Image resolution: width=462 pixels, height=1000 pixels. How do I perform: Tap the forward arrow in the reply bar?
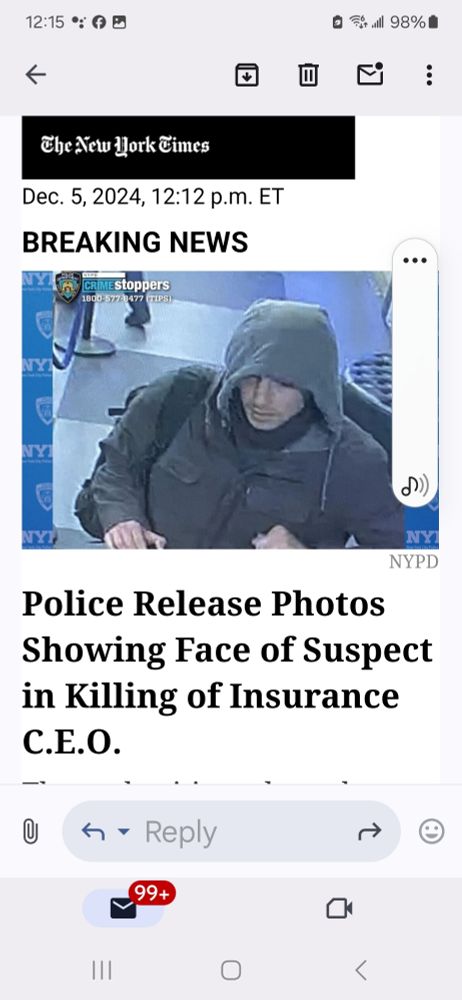click(370, 831)
